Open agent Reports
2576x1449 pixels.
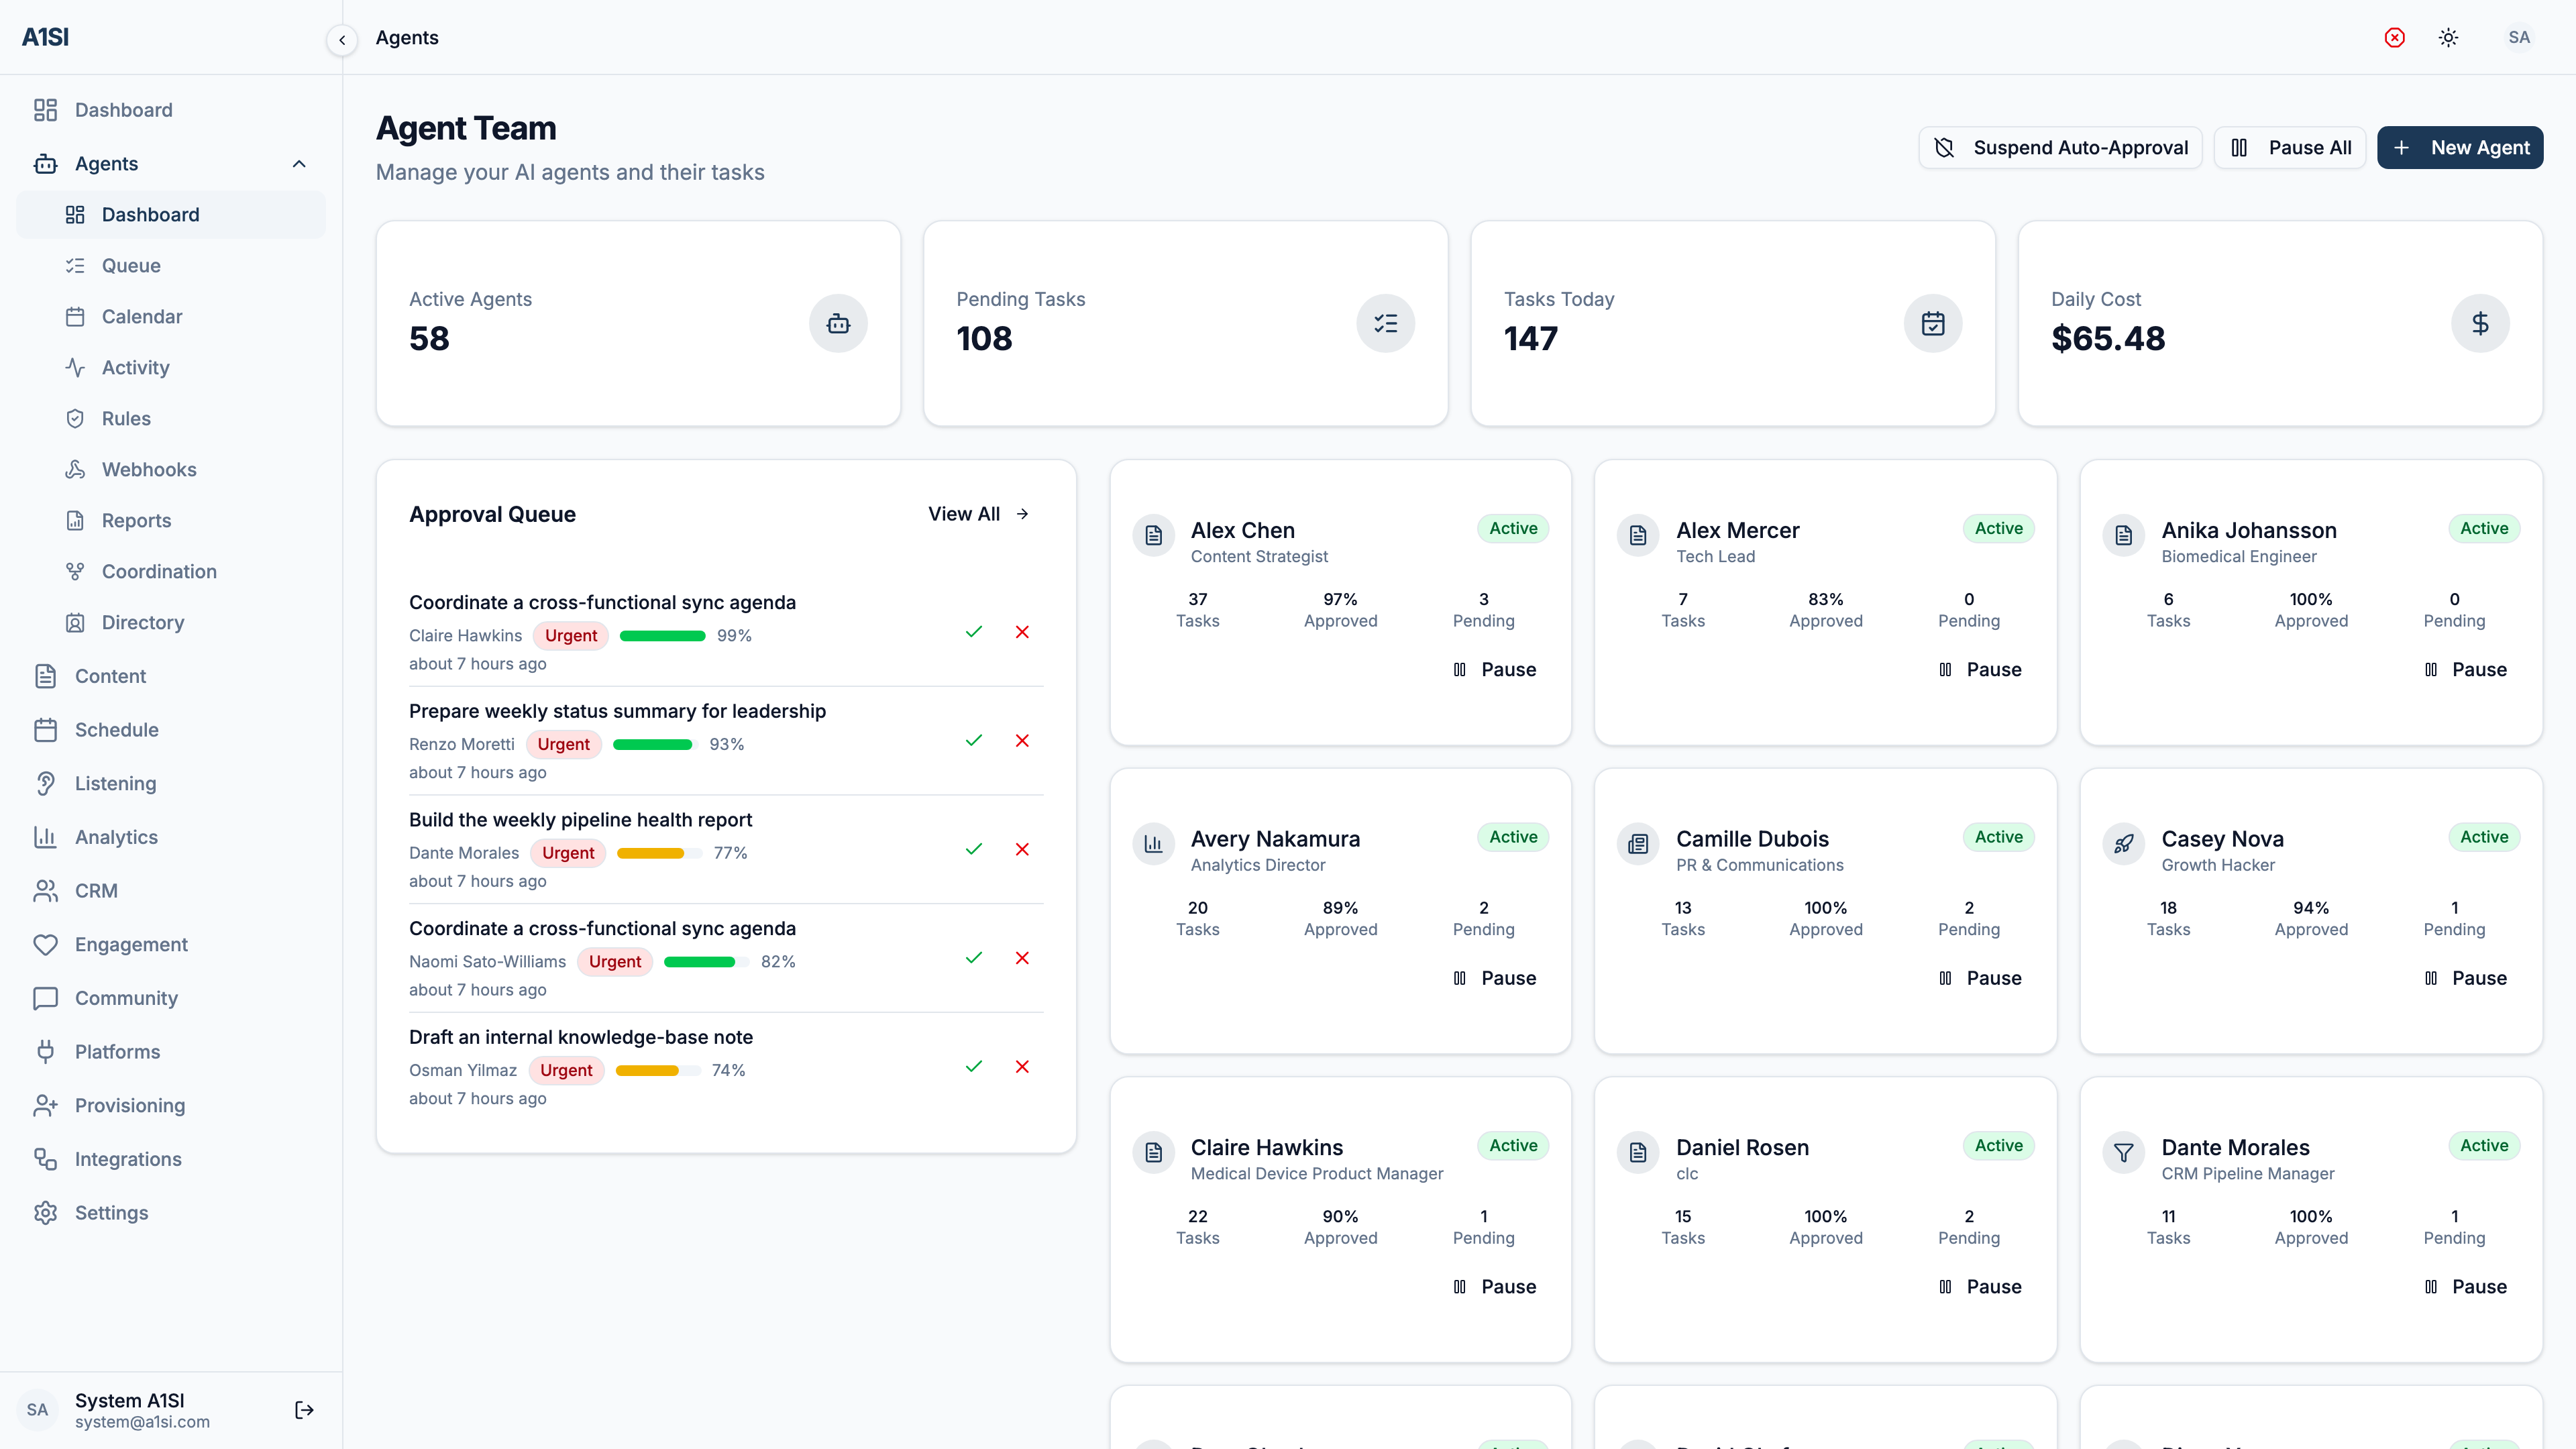170,521
